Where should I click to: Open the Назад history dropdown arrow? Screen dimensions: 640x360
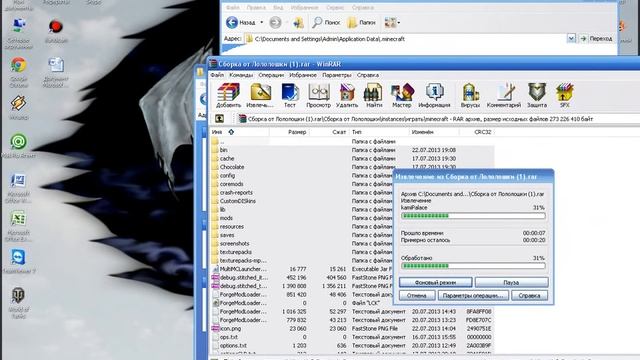pos(262,22)
